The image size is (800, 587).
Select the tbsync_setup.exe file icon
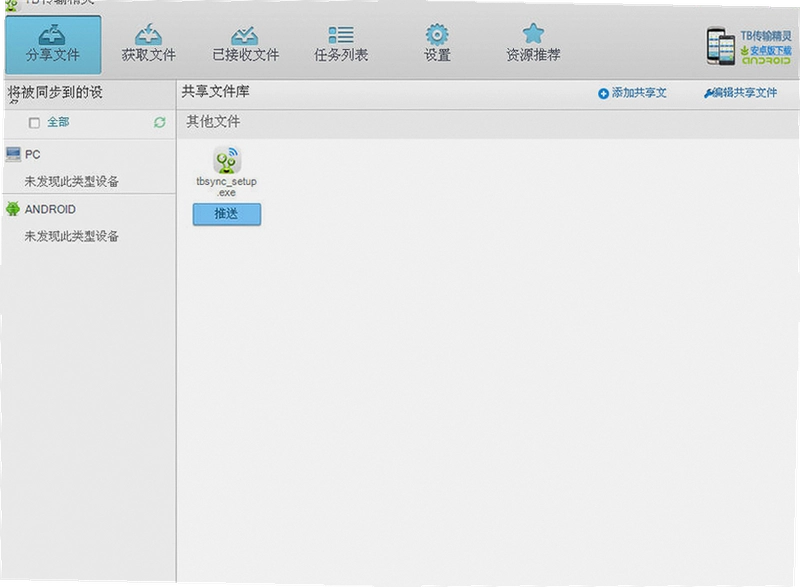(x=227, y=160)
